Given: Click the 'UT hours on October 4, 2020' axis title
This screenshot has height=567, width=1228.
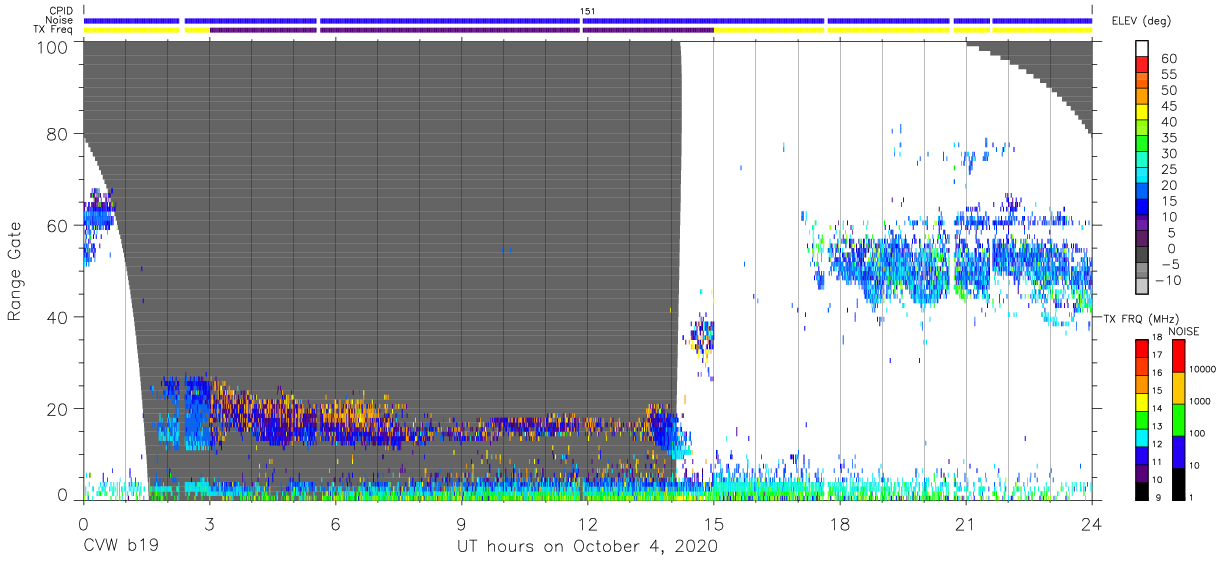Looking at the screenshot, I should [587, 548].
